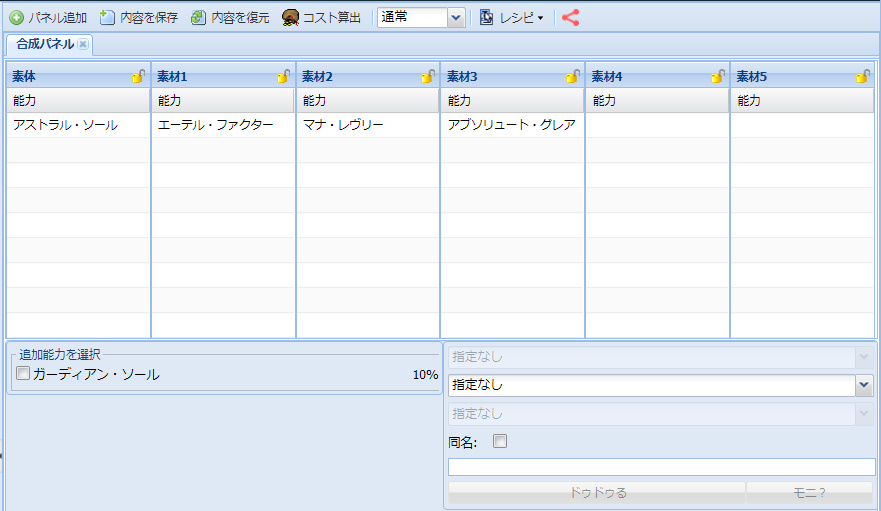This screenshot has width=881, height=511.
Task: Check the ガーディアン・ソール ability checkbox
Action: coord(23,373)
